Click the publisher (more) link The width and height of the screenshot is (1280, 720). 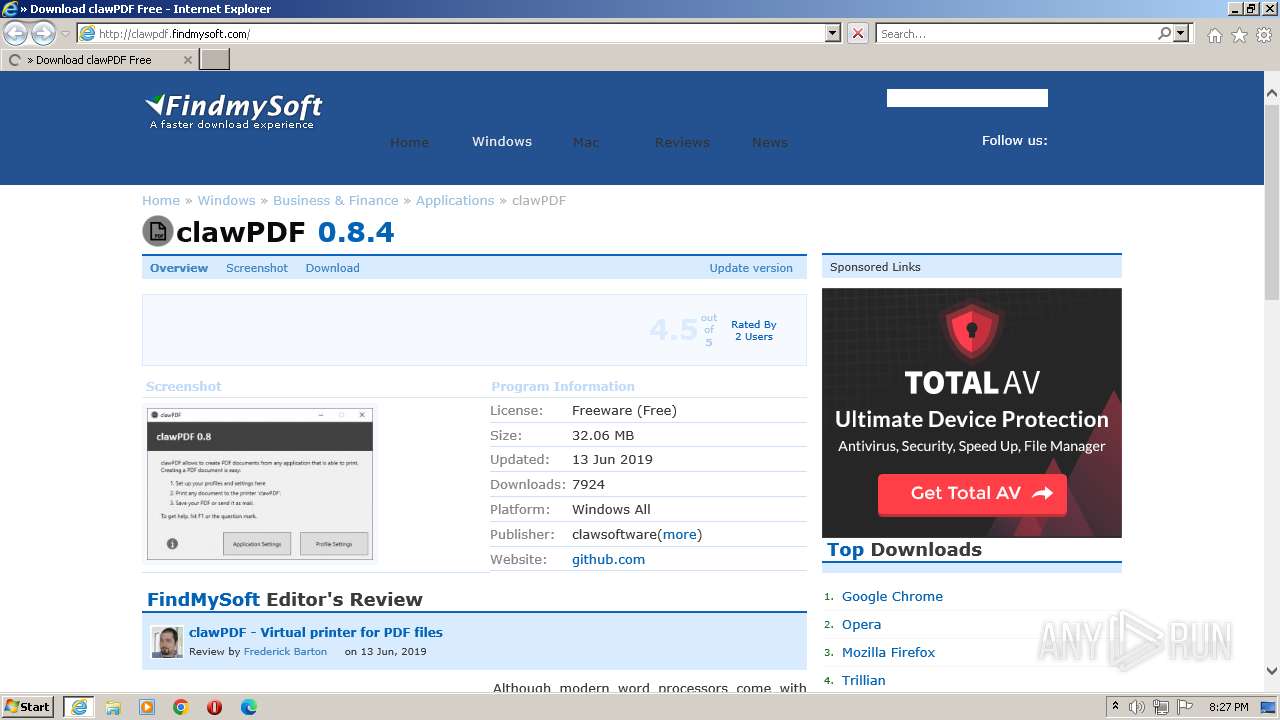tap(679, 534)
